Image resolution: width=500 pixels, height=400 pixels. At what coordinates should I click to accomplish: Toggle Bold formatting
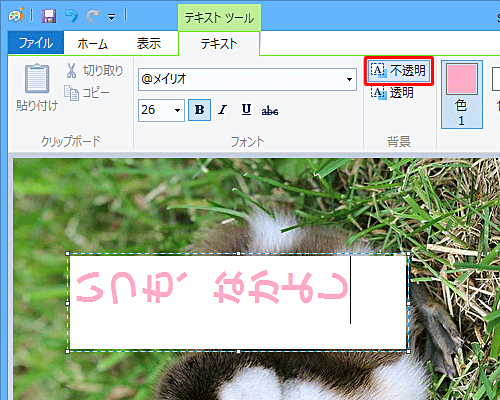click(x=199, y=110)
